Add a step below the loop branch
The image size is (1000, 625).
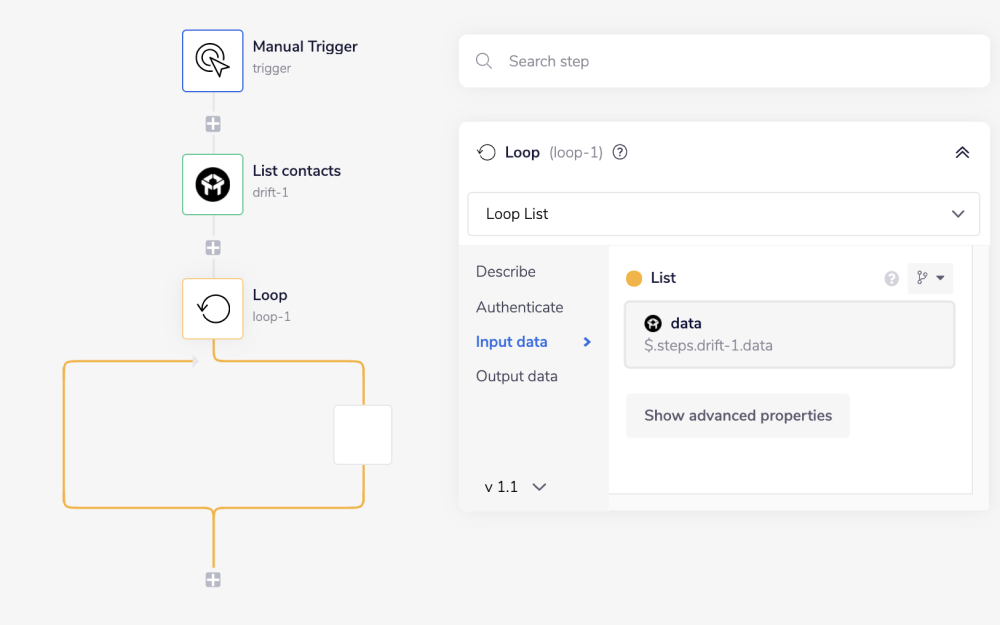coord(213,580)
